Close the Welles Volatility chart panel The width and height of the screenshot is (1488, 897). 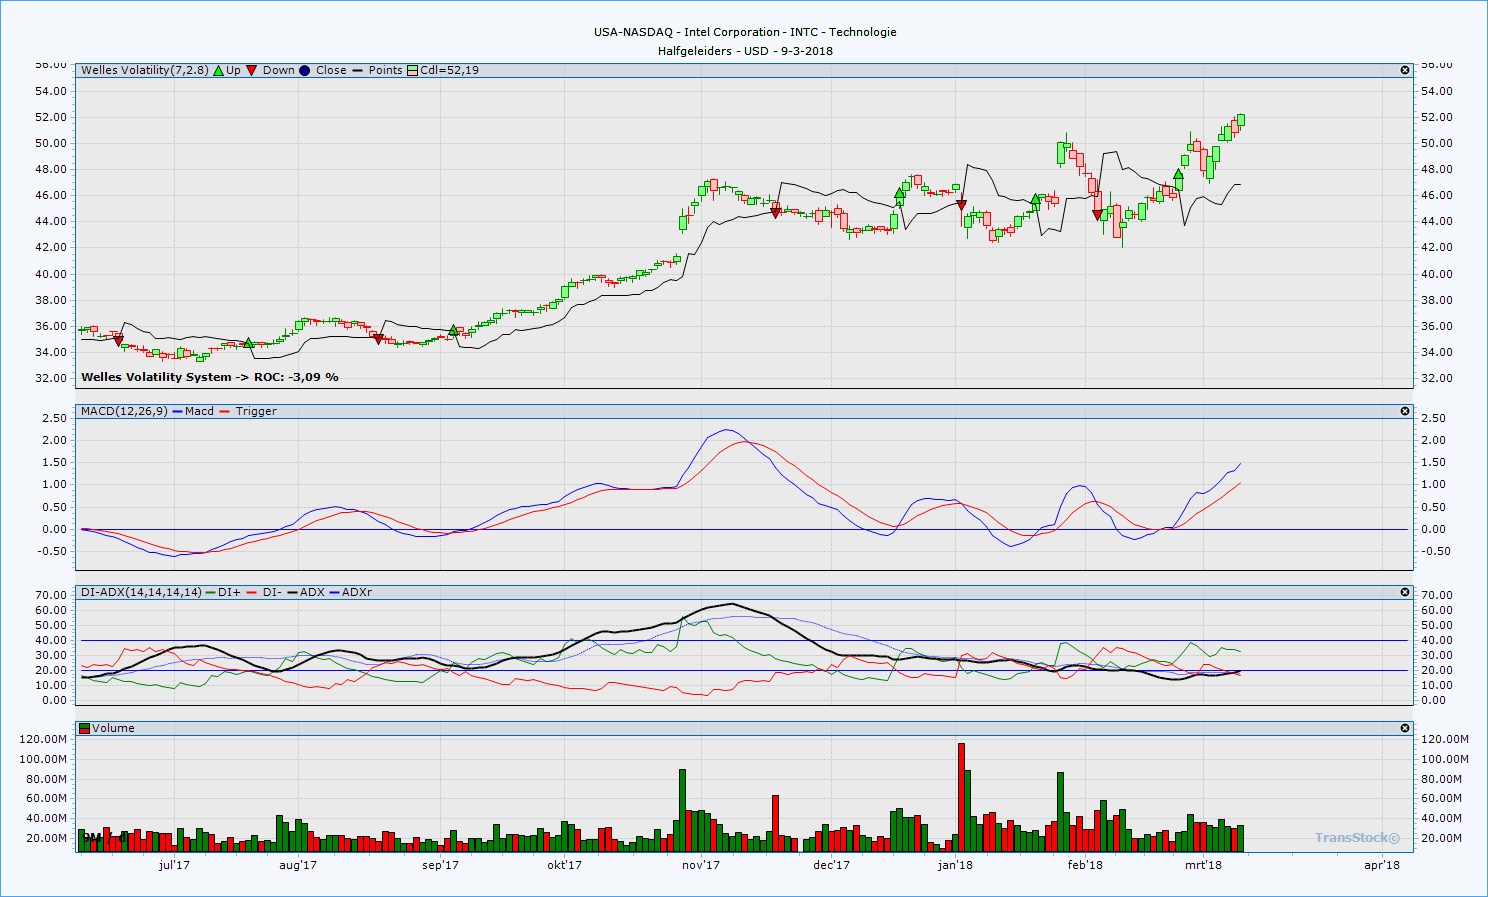(1405, 70)
